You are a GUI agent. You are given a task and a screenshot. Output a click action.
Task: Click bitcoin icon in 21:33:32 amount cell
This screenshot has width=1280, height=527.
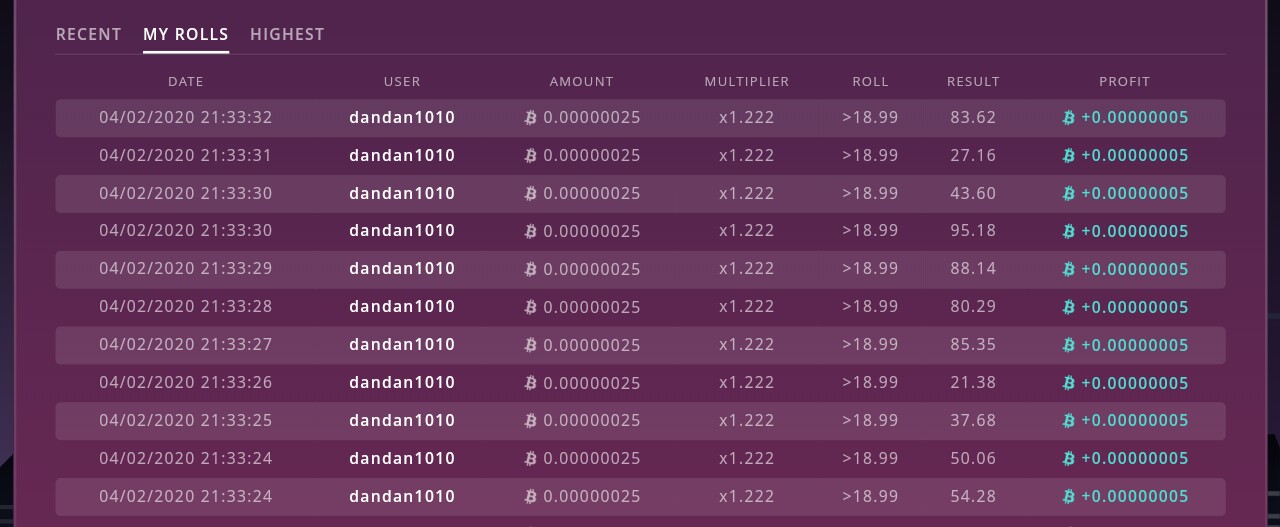pos(531,118)
